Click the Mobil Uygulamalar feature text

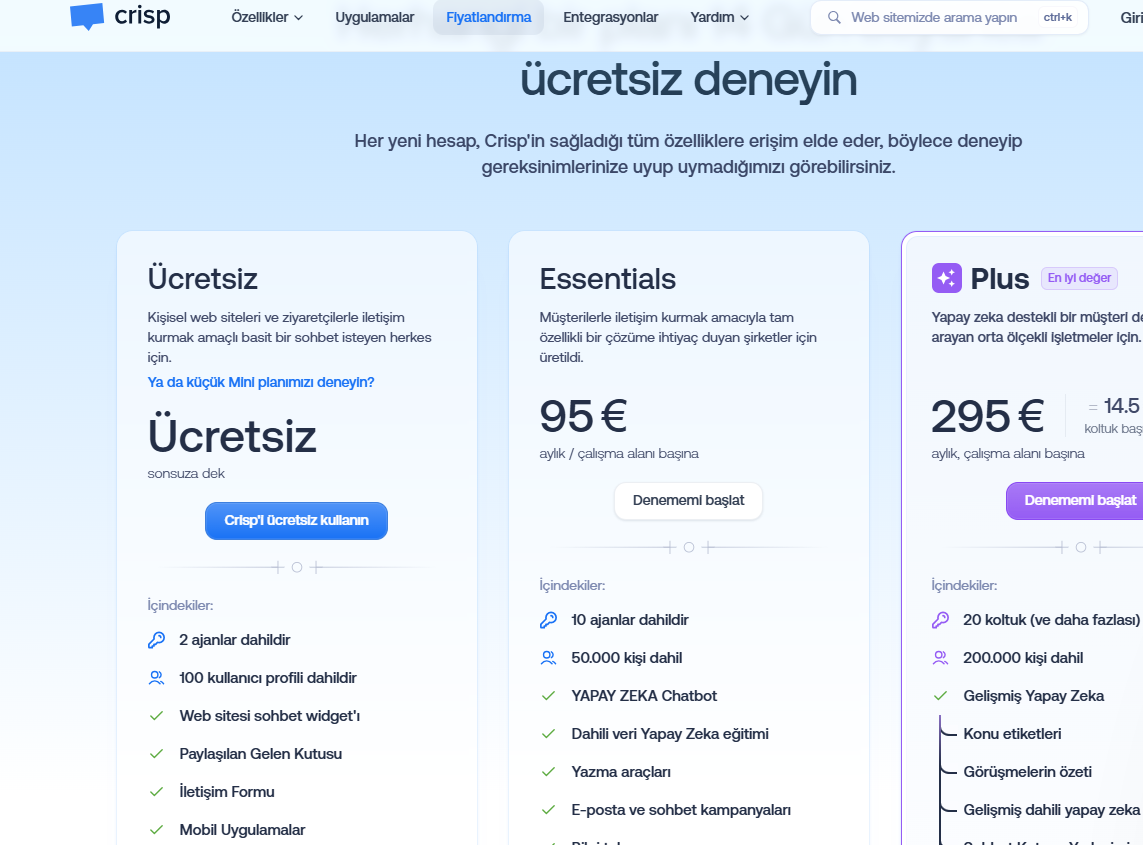point(242,830)
